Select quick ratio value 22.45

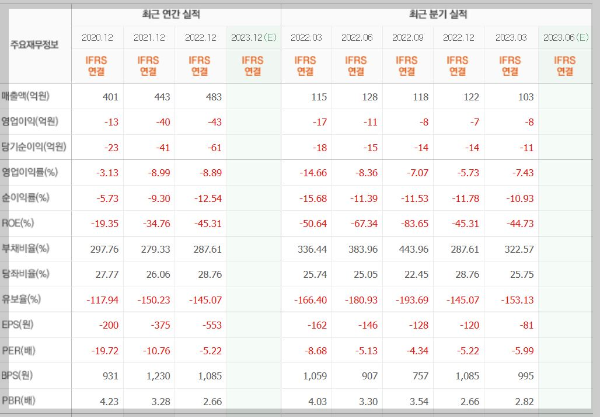(417, 275)
